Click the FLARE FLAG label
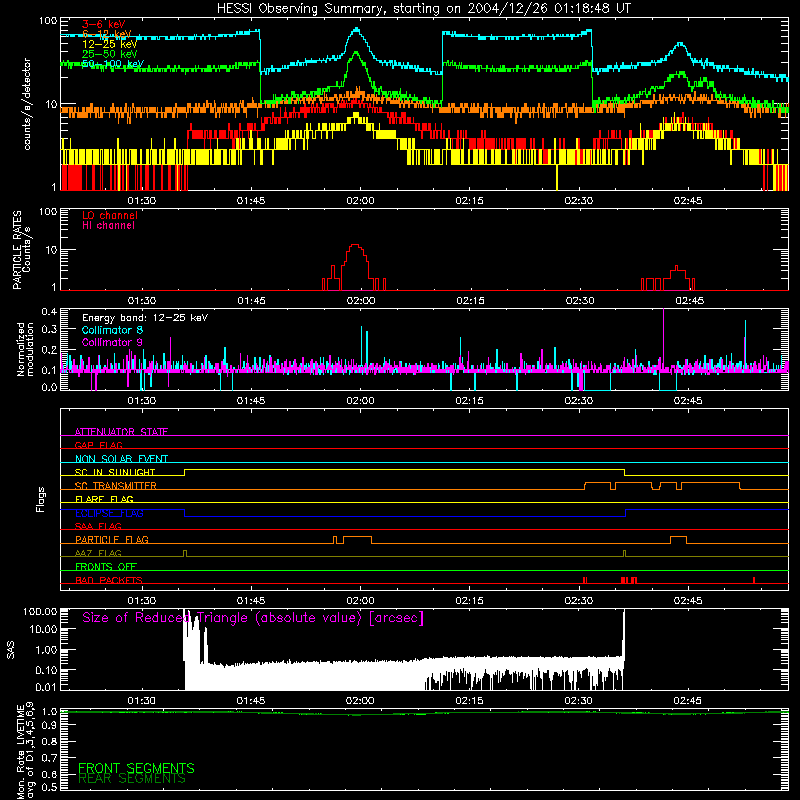Image resolution: width=800 pixels, height=800 pixels. [104, 499]
